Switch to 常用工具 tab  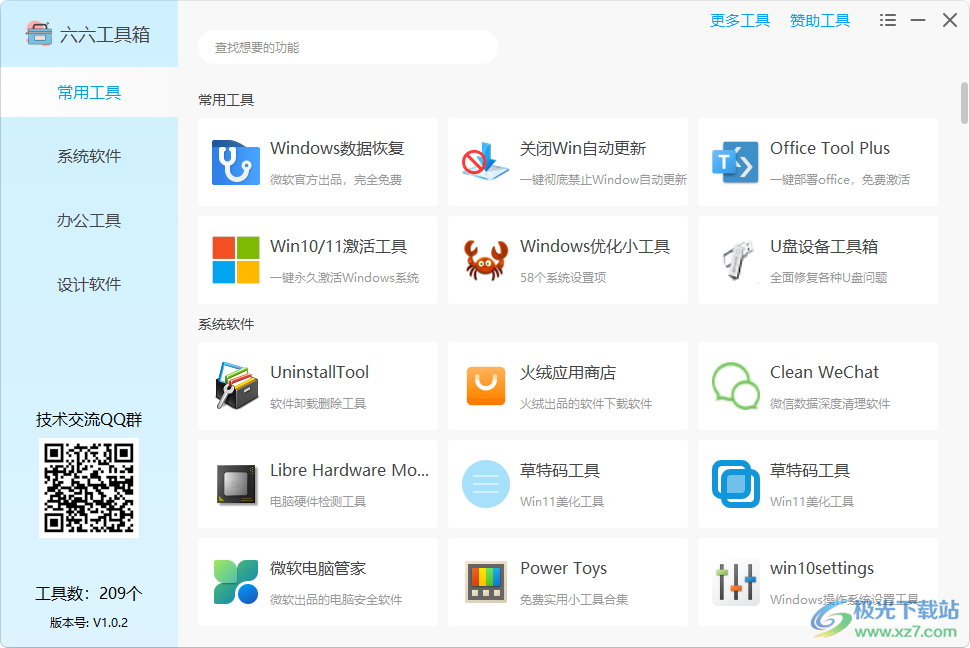click(89, 92)
